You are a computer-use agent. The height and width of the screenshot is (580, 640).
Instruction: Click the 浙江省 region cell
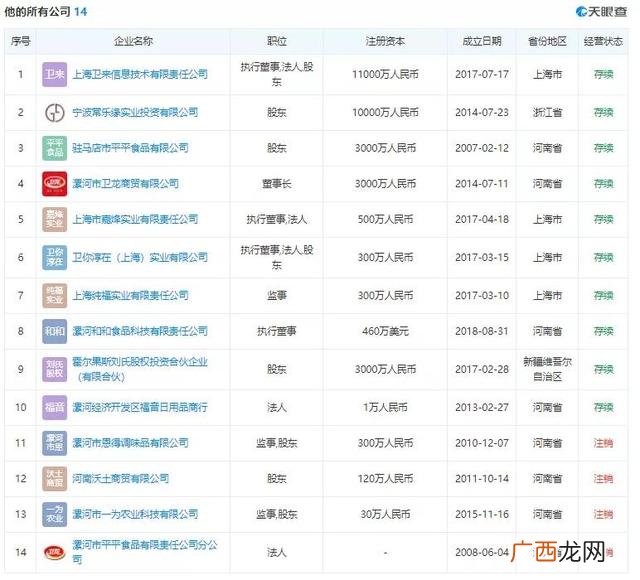547,113
